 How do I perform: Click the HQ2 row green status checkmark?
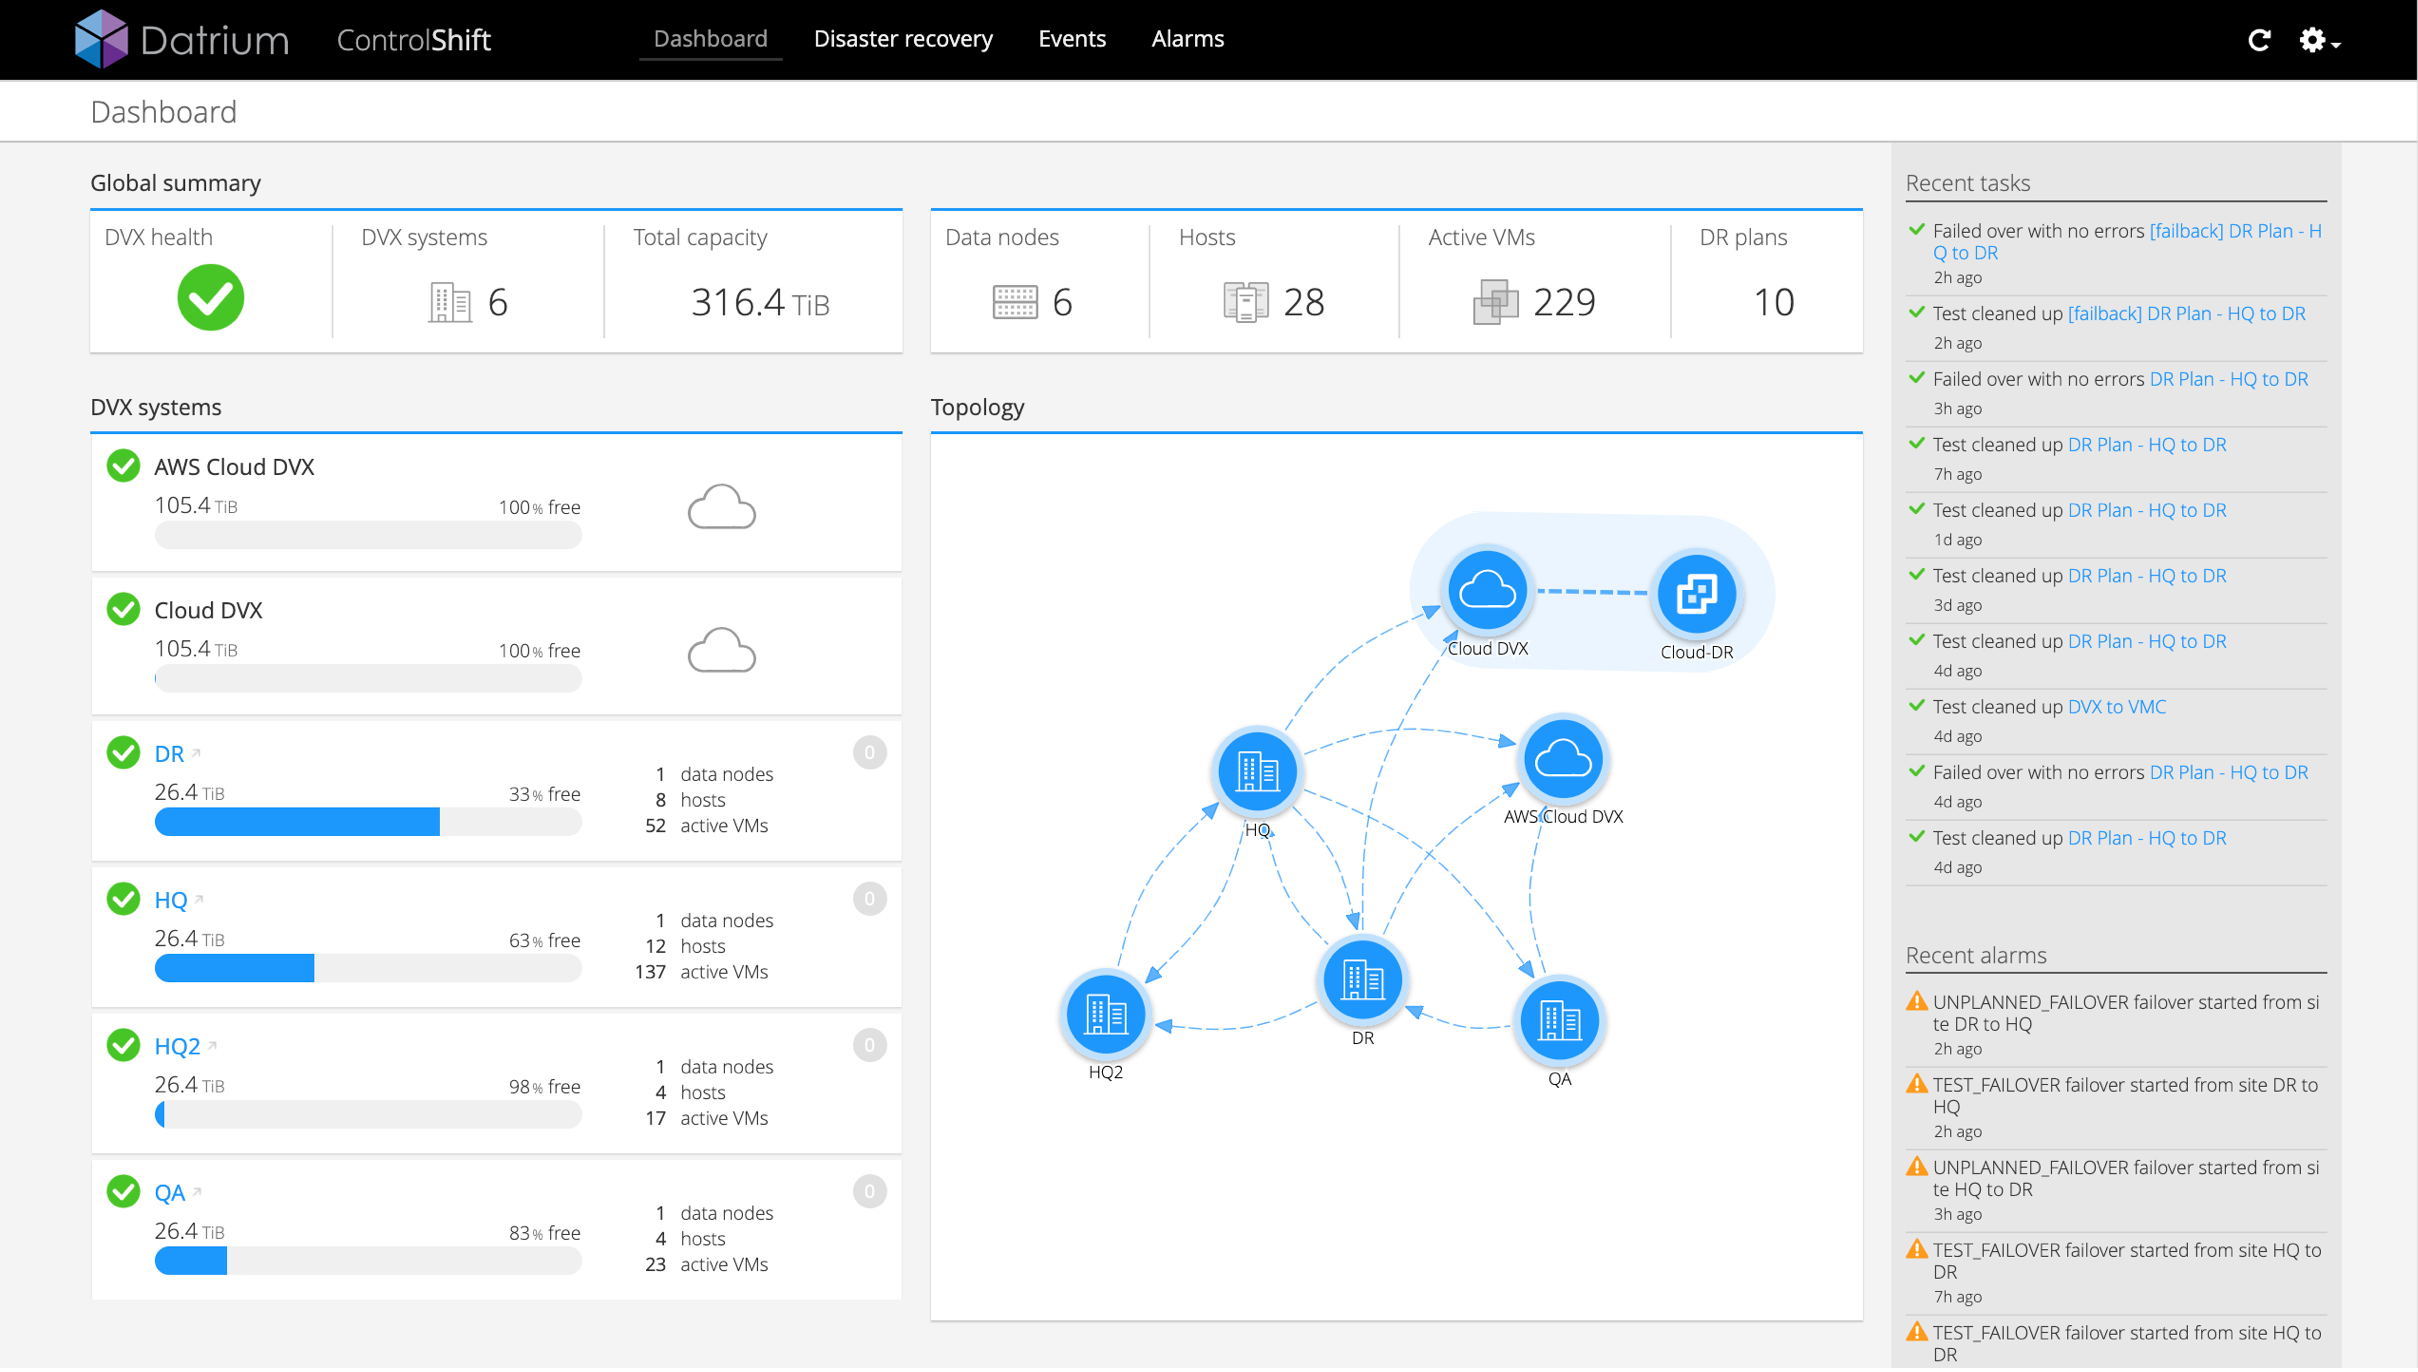[123, 1044]
